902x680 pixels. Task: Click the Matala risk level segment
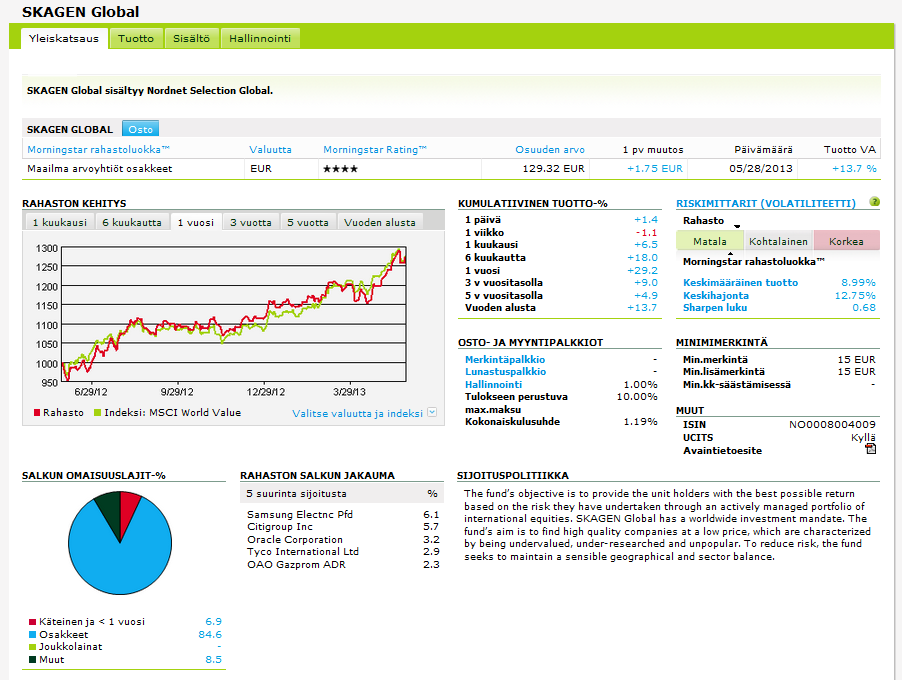point(709,241)
